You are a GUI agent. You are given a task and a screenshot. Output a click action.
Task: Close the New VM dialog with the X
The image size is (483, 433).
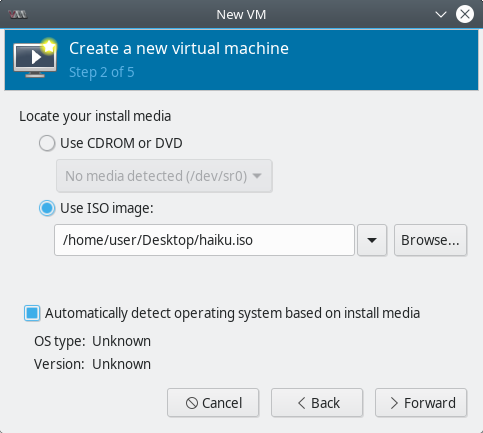[465, 14]
